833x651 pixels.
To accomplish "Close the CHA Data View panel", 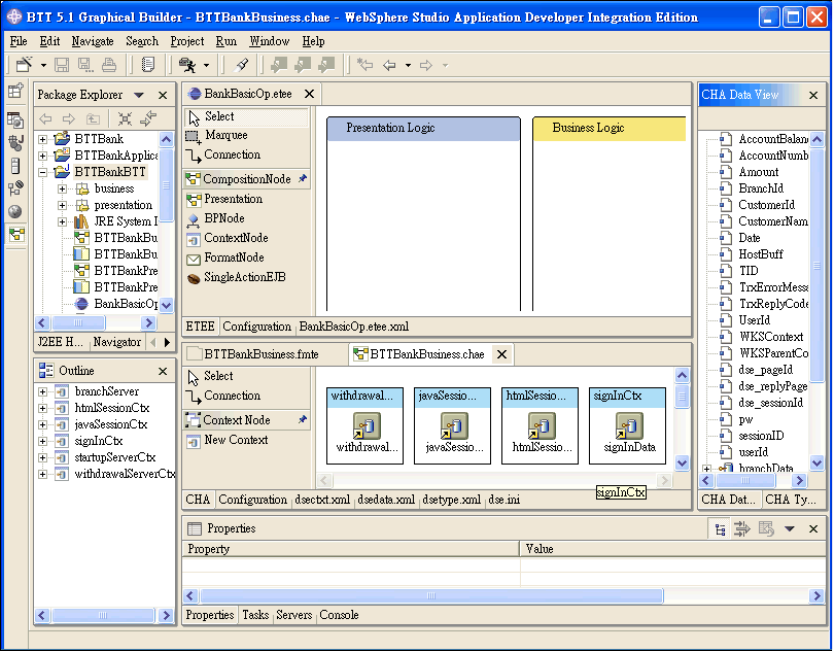I will pyautogui.click(x=813, y=95).
